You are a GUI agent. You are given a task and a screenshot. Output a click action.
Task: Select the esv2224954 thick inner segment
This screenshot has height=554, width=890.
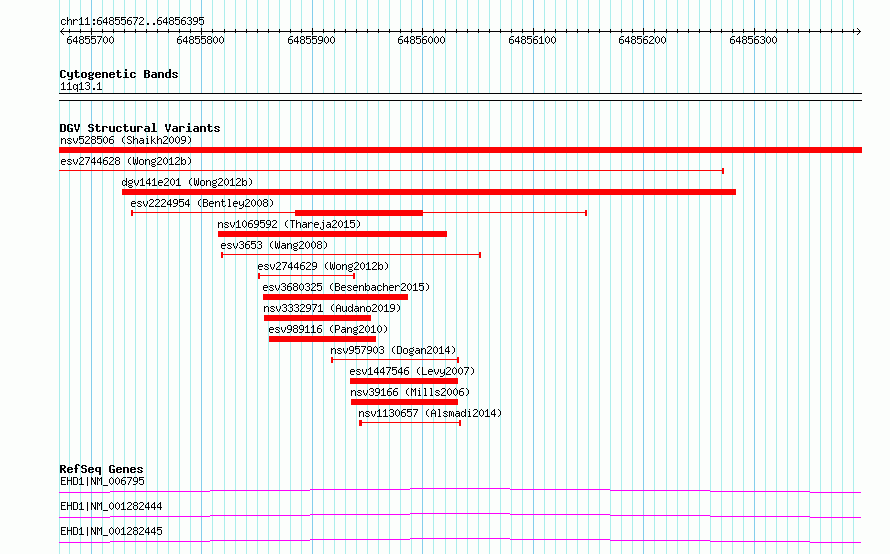point(359,213)
